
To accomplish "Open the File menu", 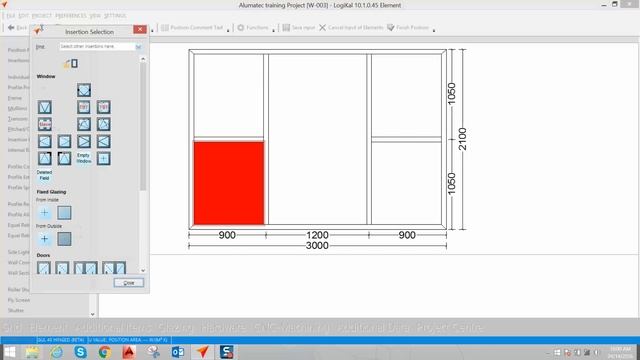I will click(11, 16).
